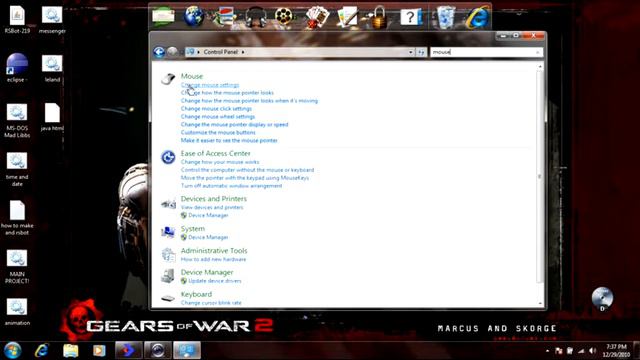
Task: Open the Devices and Printers heading
Action: (x=214, y=199)
